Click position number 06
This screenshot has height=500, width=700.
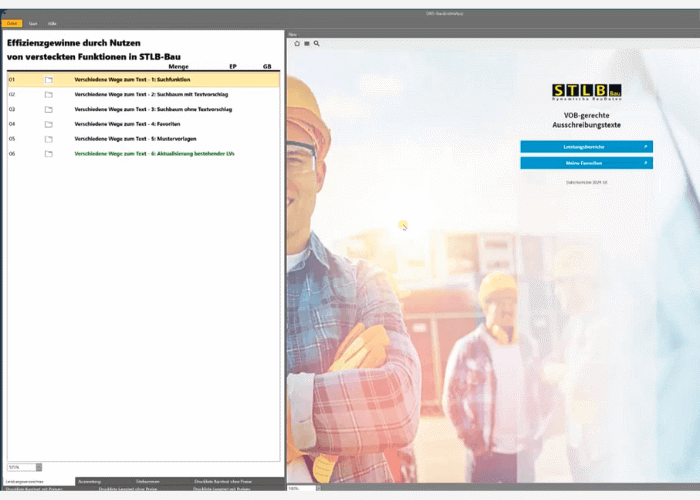click(x=12, y=153)
